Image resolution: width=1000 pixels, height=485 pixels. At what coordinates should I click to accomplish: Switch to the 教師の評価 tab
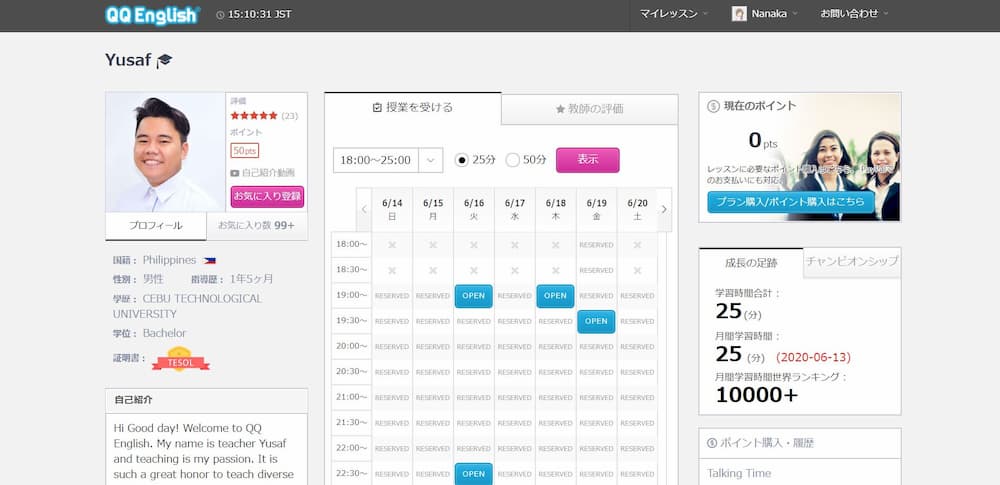589,109
